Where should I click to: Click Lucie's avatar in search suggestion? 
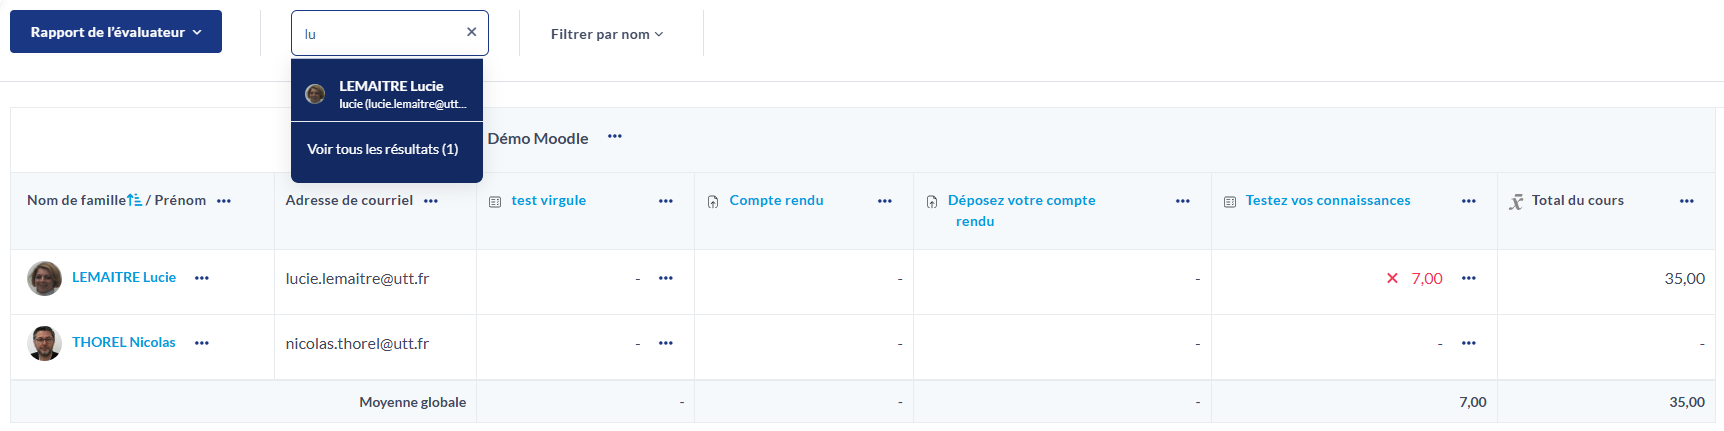click(315, 94)
